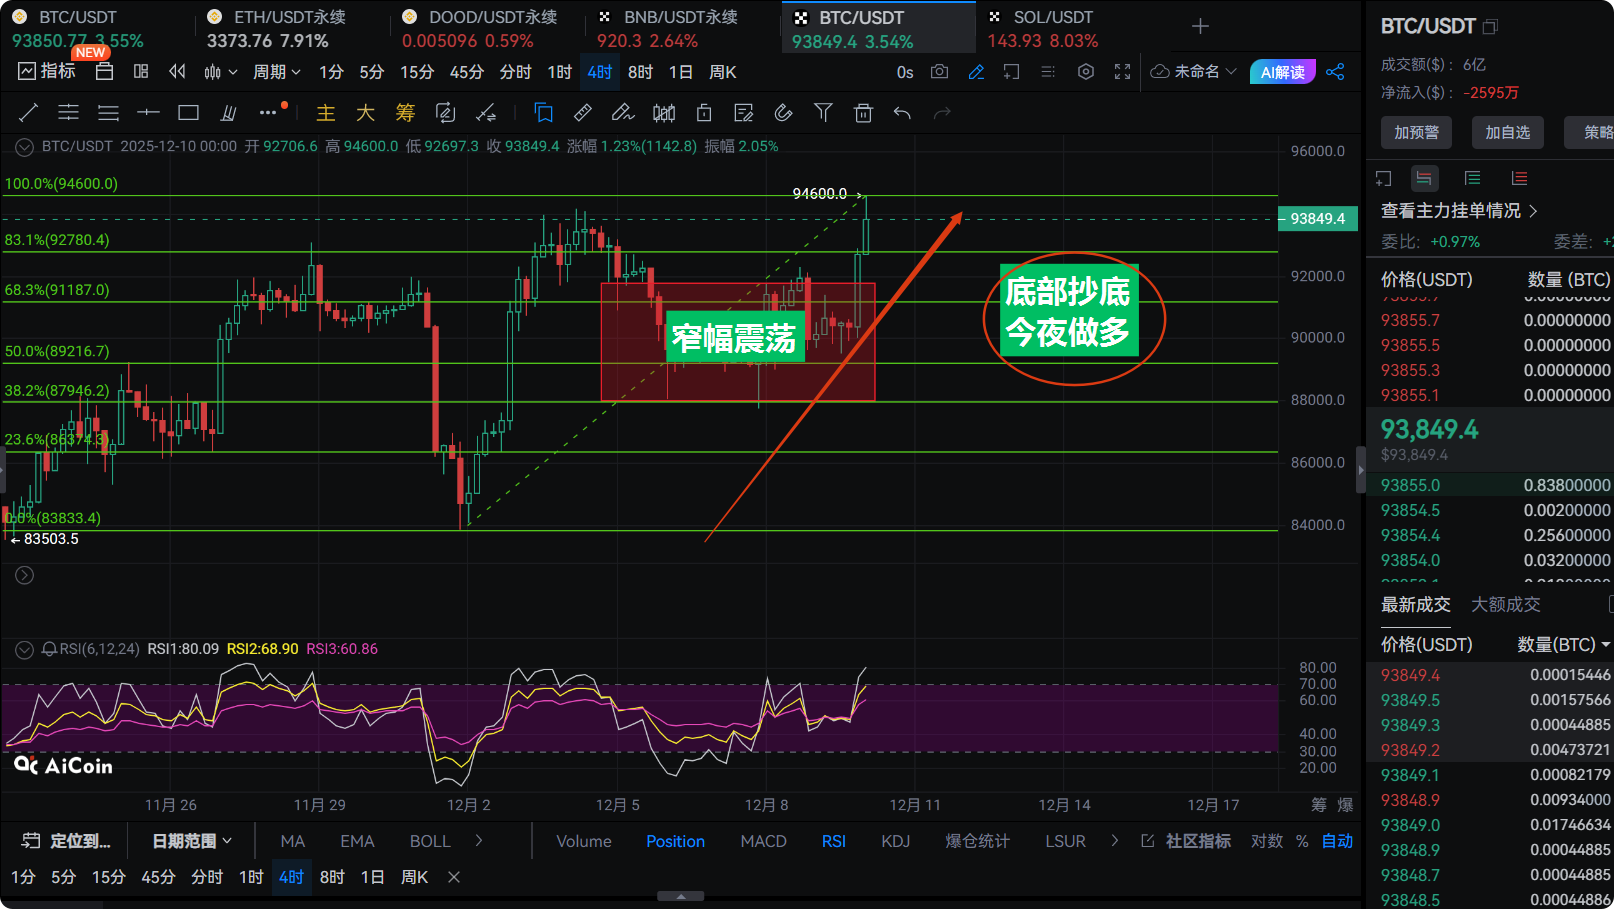Click the 加预警 add alert button
The image size is (1614, 909).
pos(1416,132)
